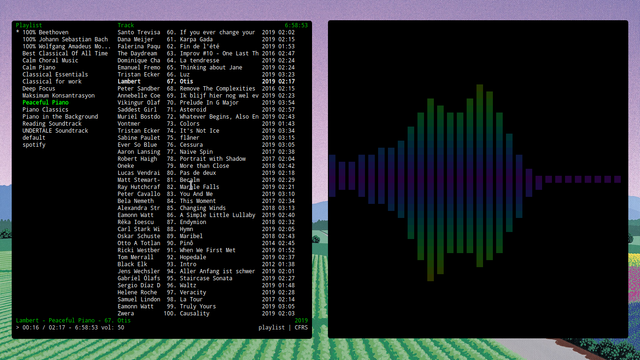Select "Classical Essentials" playlist
640x360 pixels.
tap(55, 74)
